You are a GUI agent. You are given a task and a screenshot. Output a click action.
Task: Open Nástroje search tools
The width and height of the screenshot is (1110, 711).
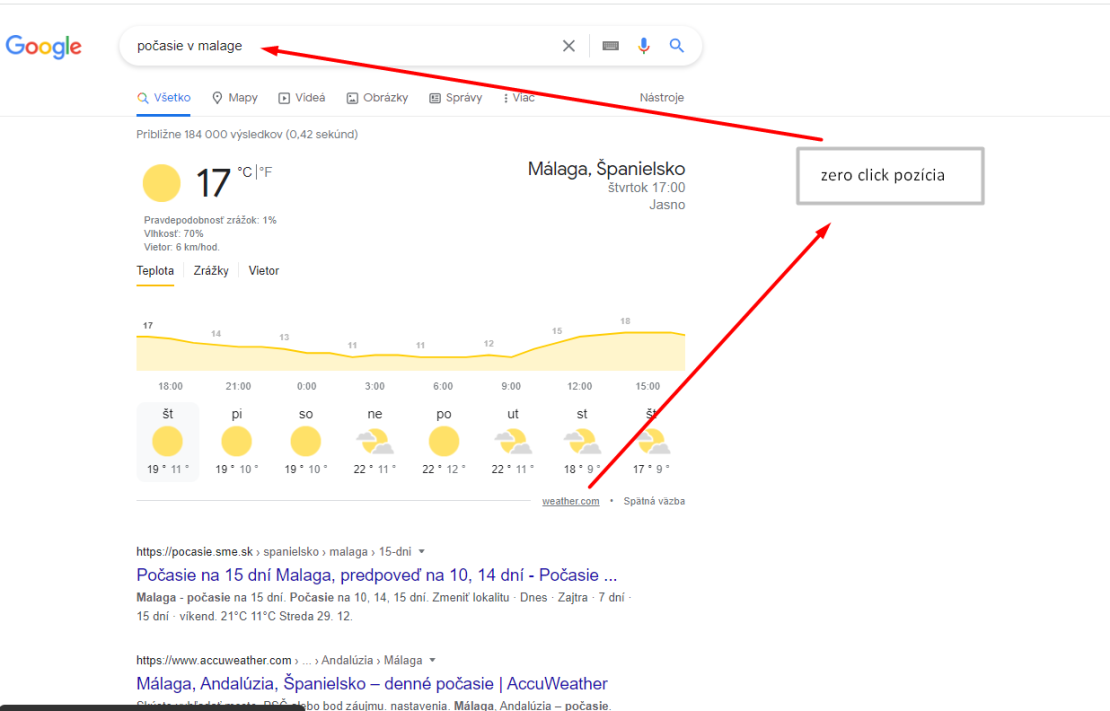pyautogui.click(x=662, y=98)
